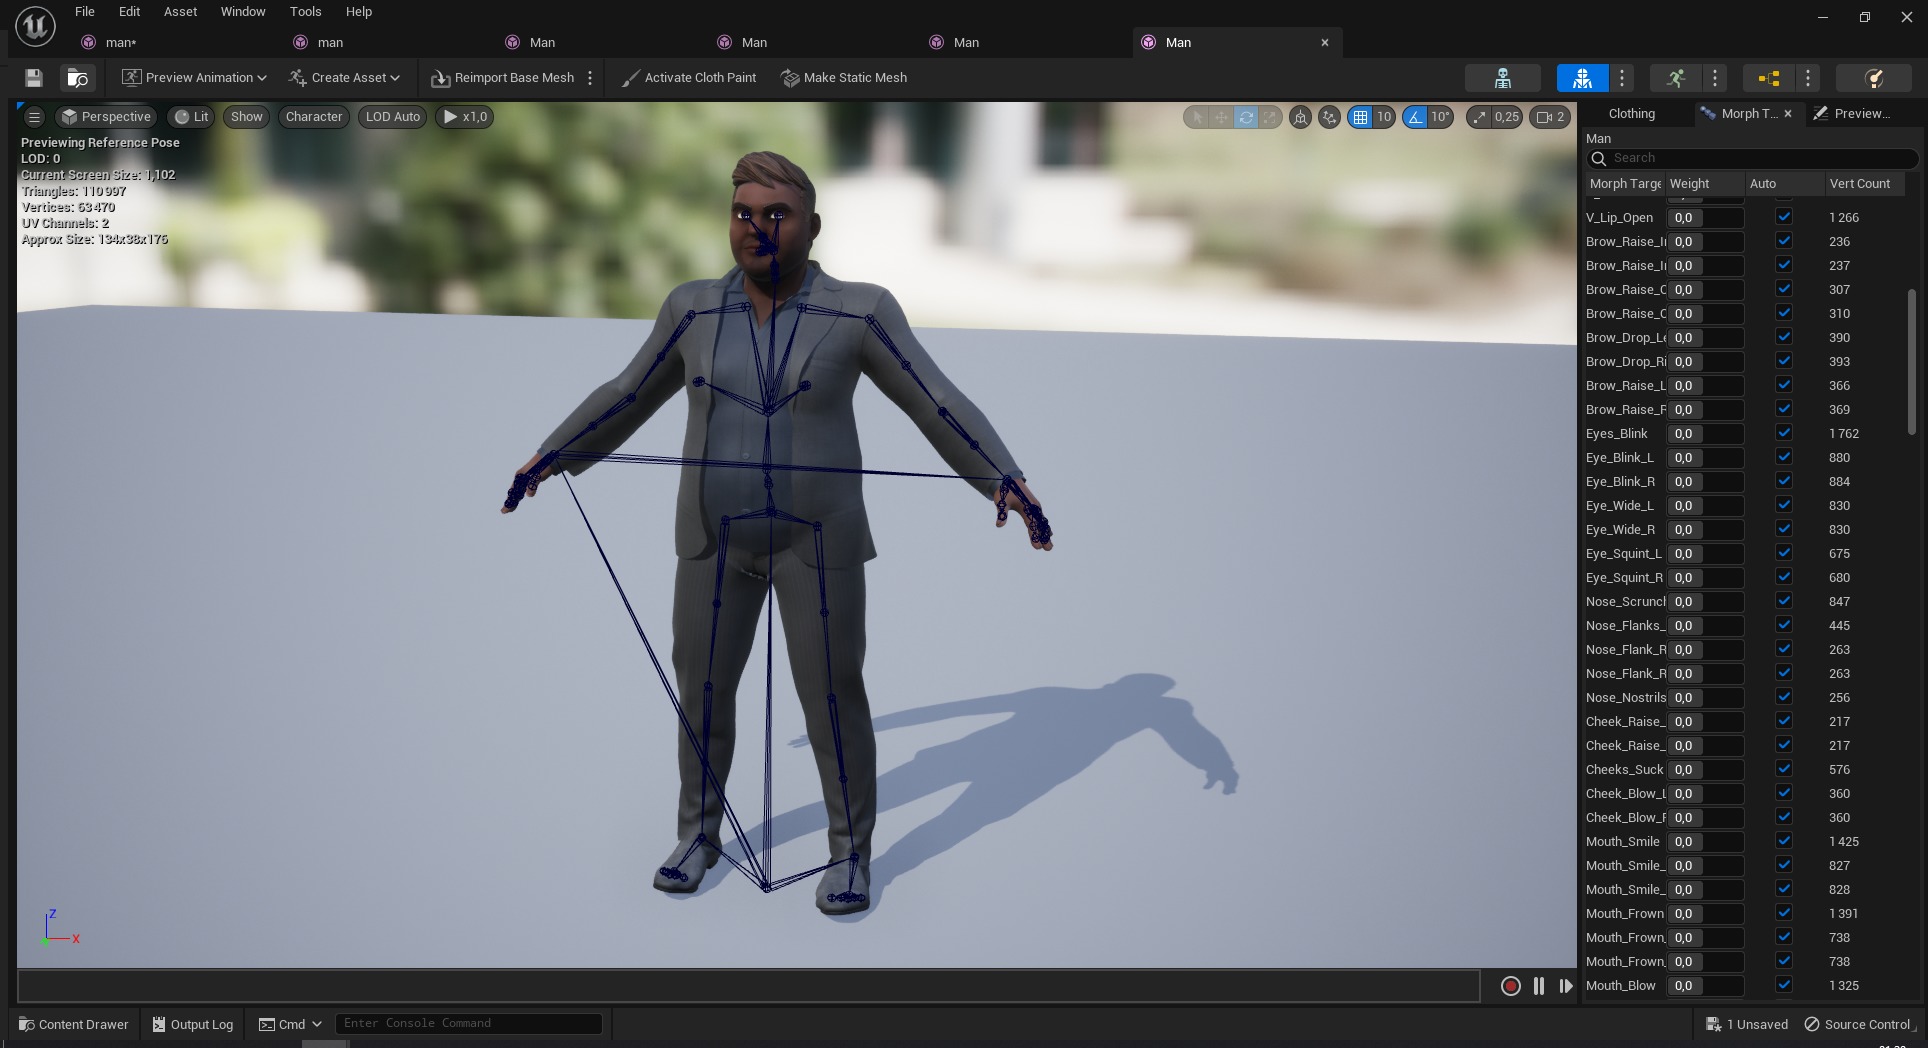
Task: Toggle Auto checkbox for Mouth_Blow
Action: (x=1784, y=985)
